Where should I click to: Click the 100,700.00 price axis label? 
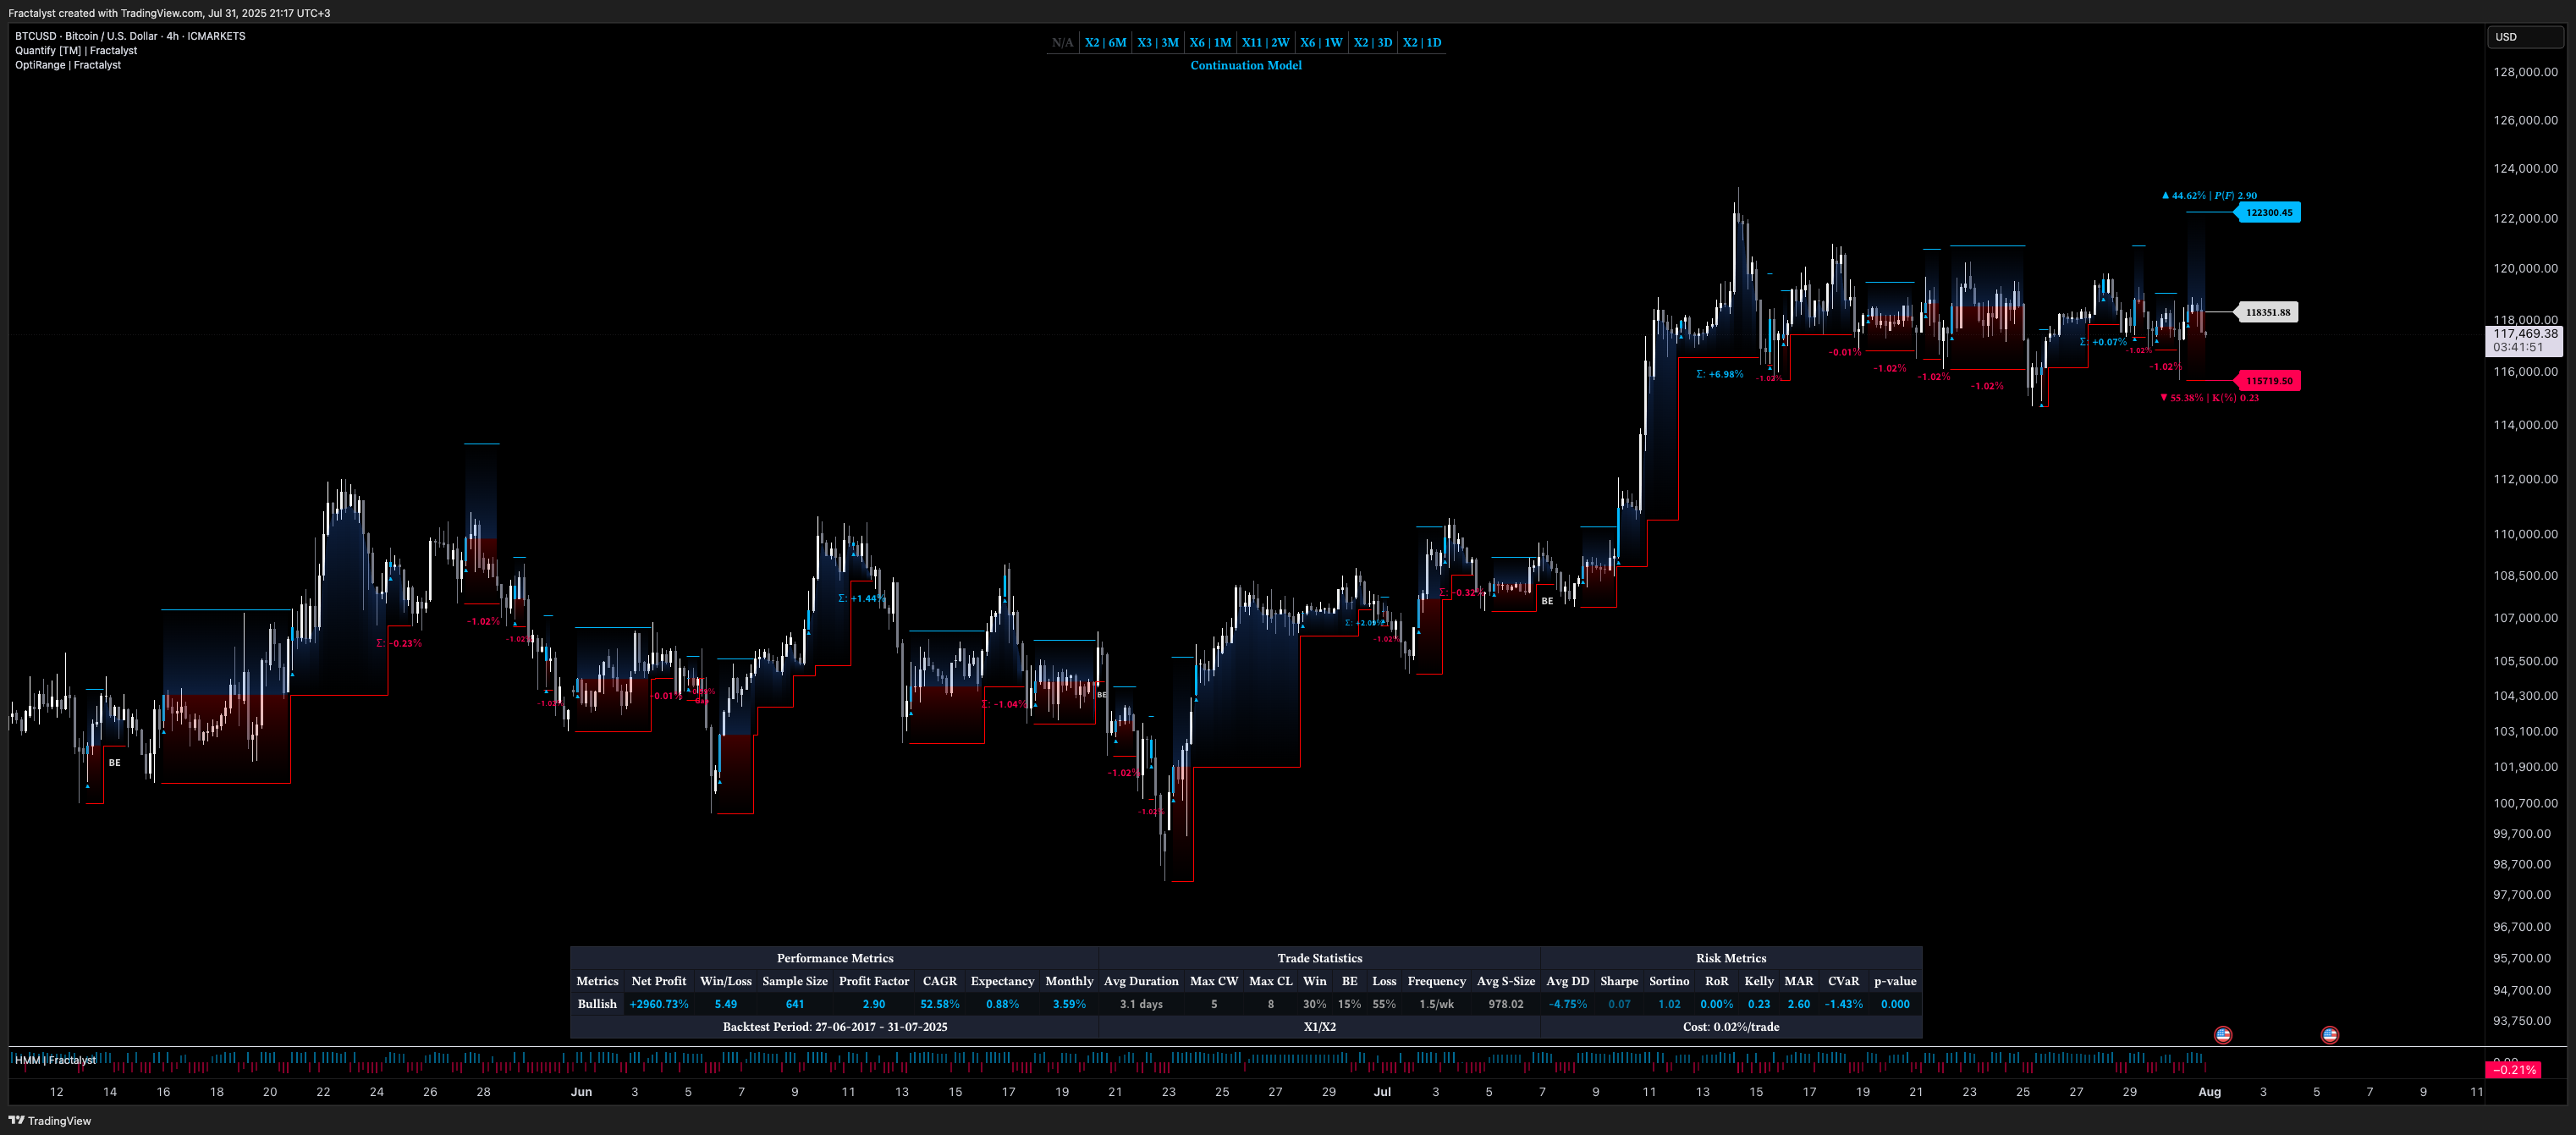[x=2525, y=803]
